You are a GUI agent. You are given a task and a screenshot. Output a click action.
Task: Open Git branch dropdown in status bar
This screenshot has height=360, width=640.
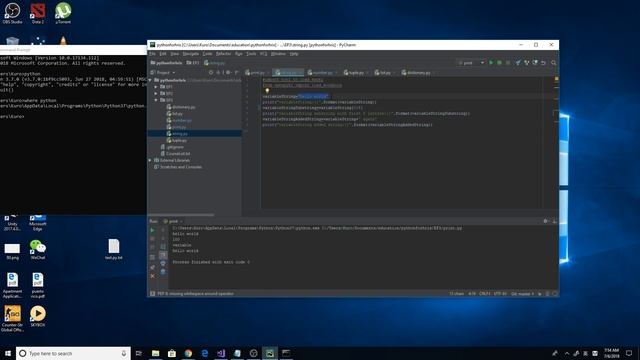[x=522, y=293]
